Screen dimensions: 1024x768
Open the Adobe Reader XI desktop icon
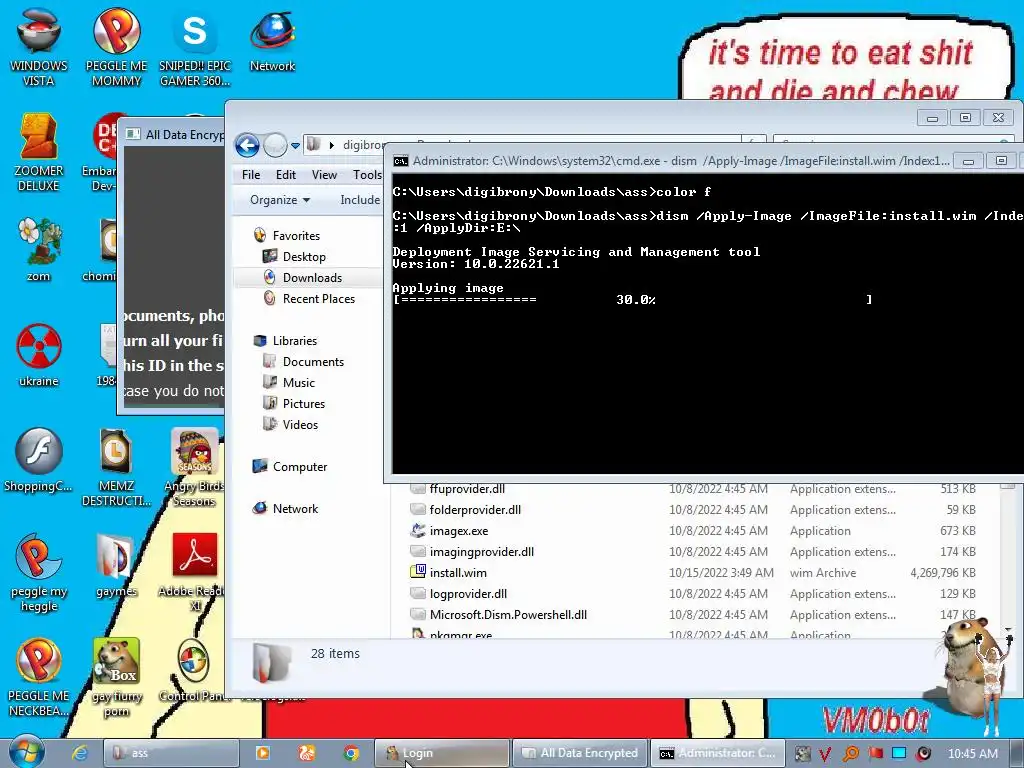[x=195, y=572]
